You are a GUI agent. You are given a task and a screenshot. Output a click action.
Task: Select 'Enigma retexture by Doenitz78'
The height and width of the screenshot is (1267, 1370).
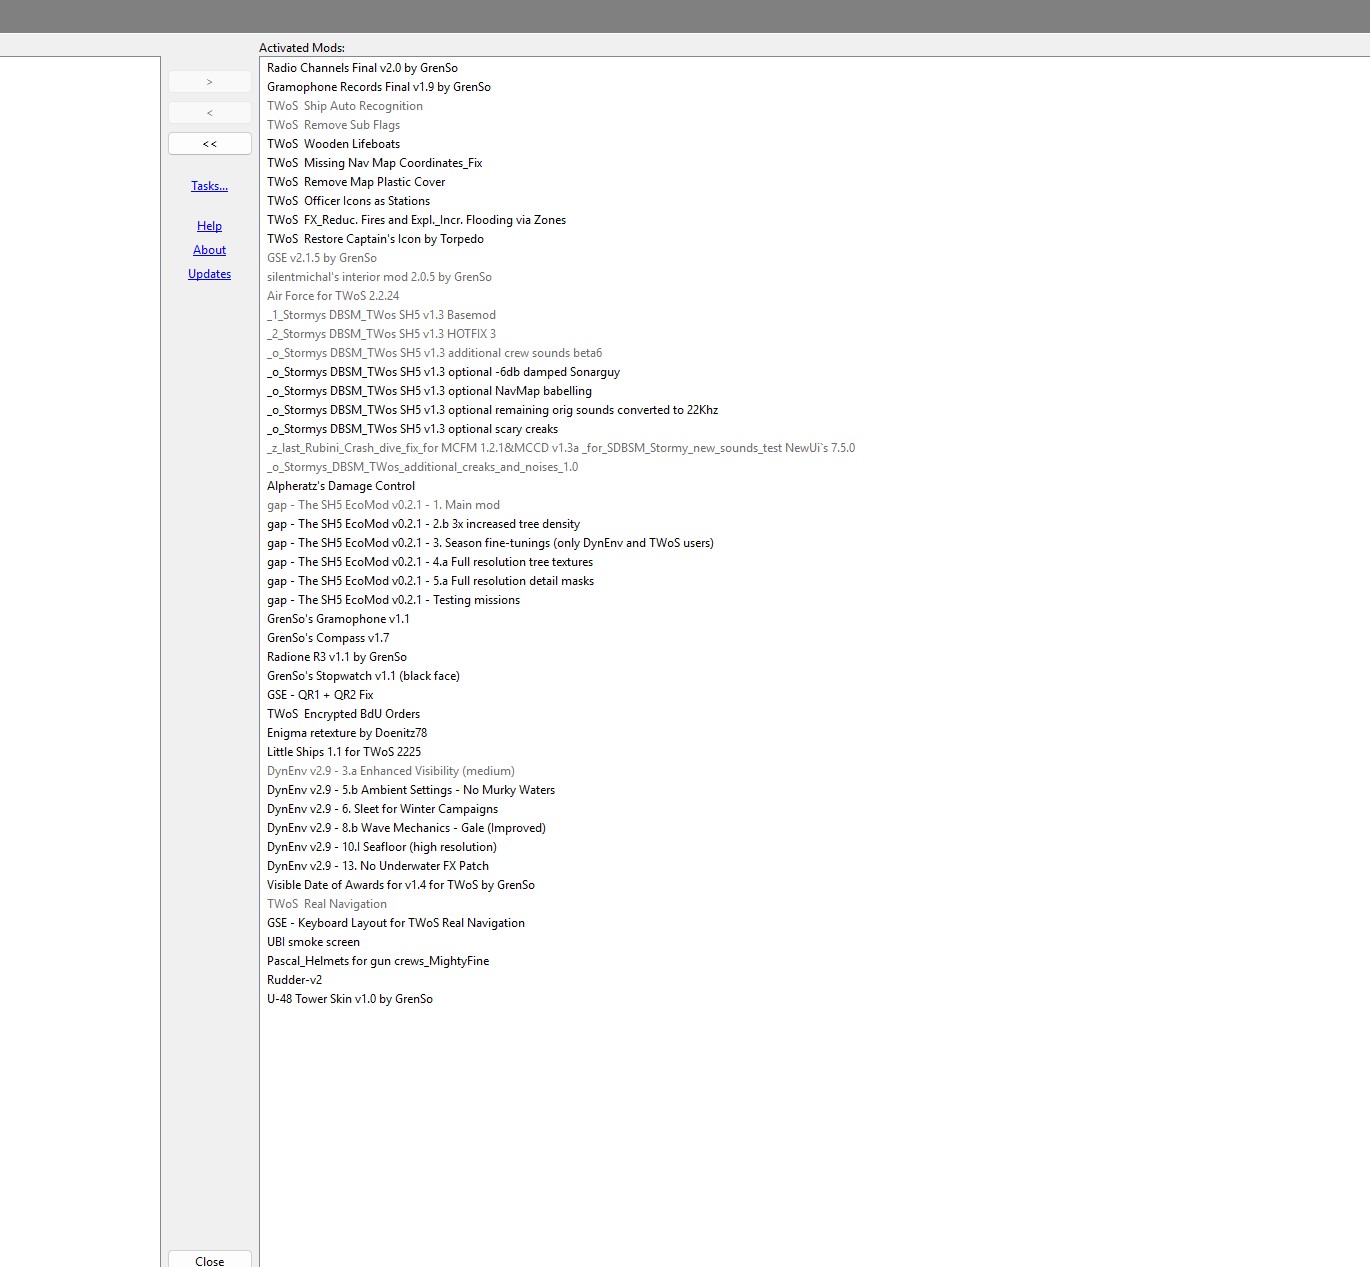[347, 733]
